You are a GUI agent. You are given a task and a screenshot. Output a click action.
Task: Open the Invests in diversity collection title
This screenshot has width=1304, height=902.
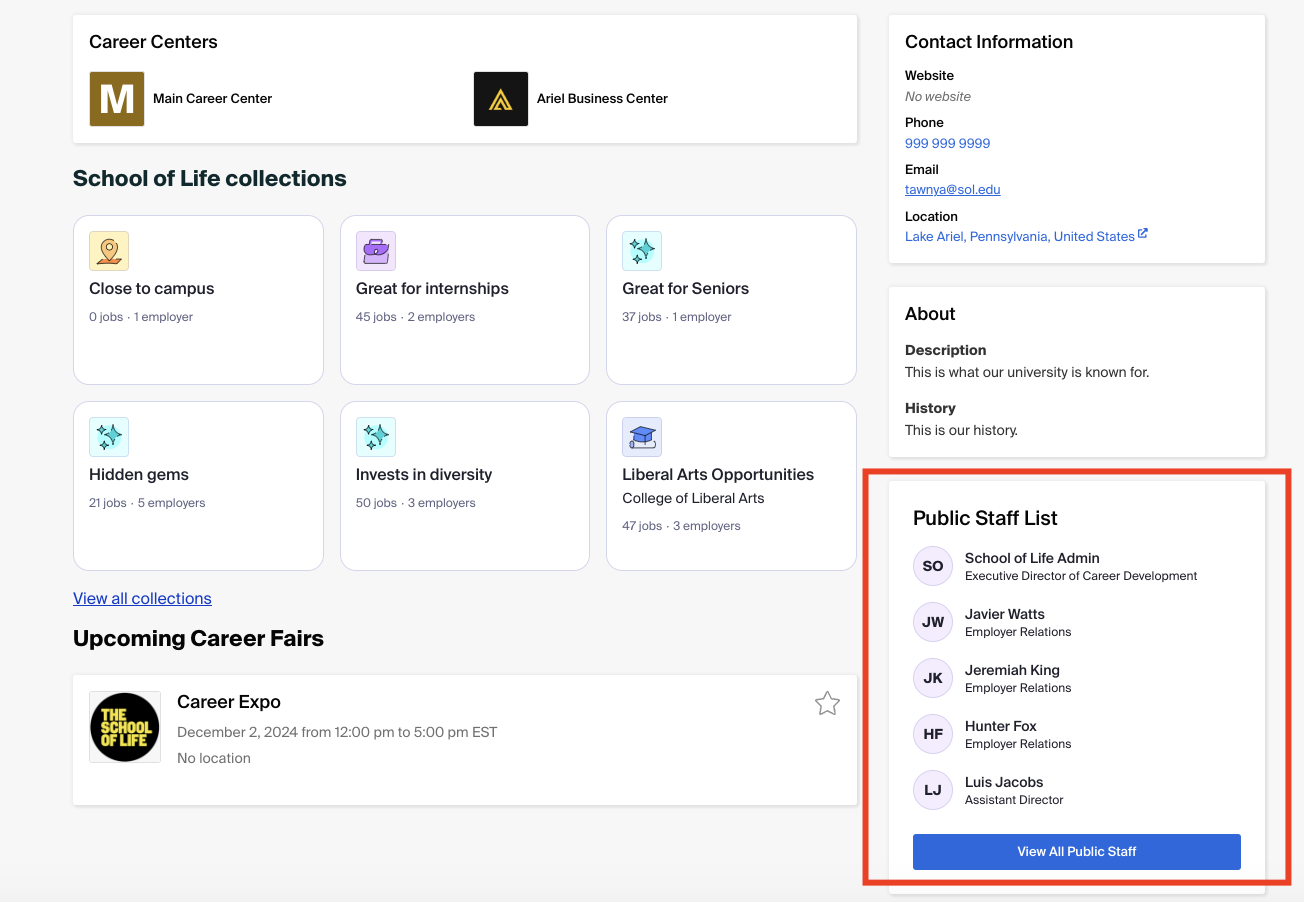pyautogui.click(x=424, y=474)
